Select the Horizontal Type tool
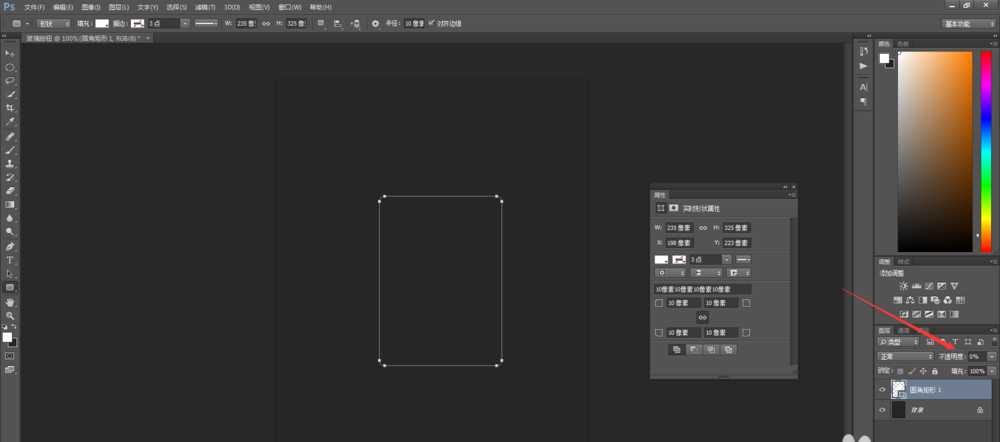The height and width of the screenshot is (442, 1000). pos(10,260)
